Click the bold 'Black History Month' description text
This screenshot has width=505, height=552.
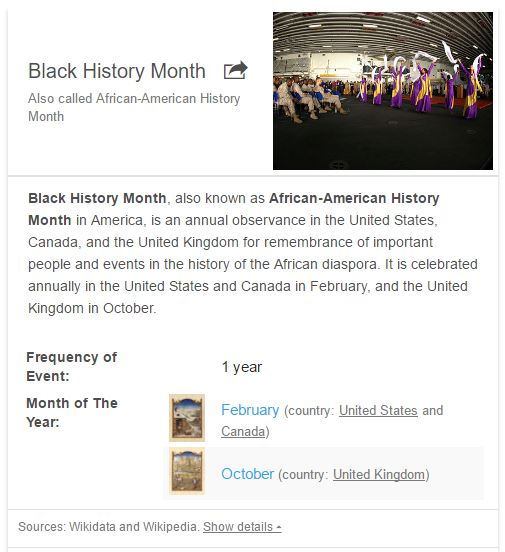pyautogui.click(x=97, y=198)
